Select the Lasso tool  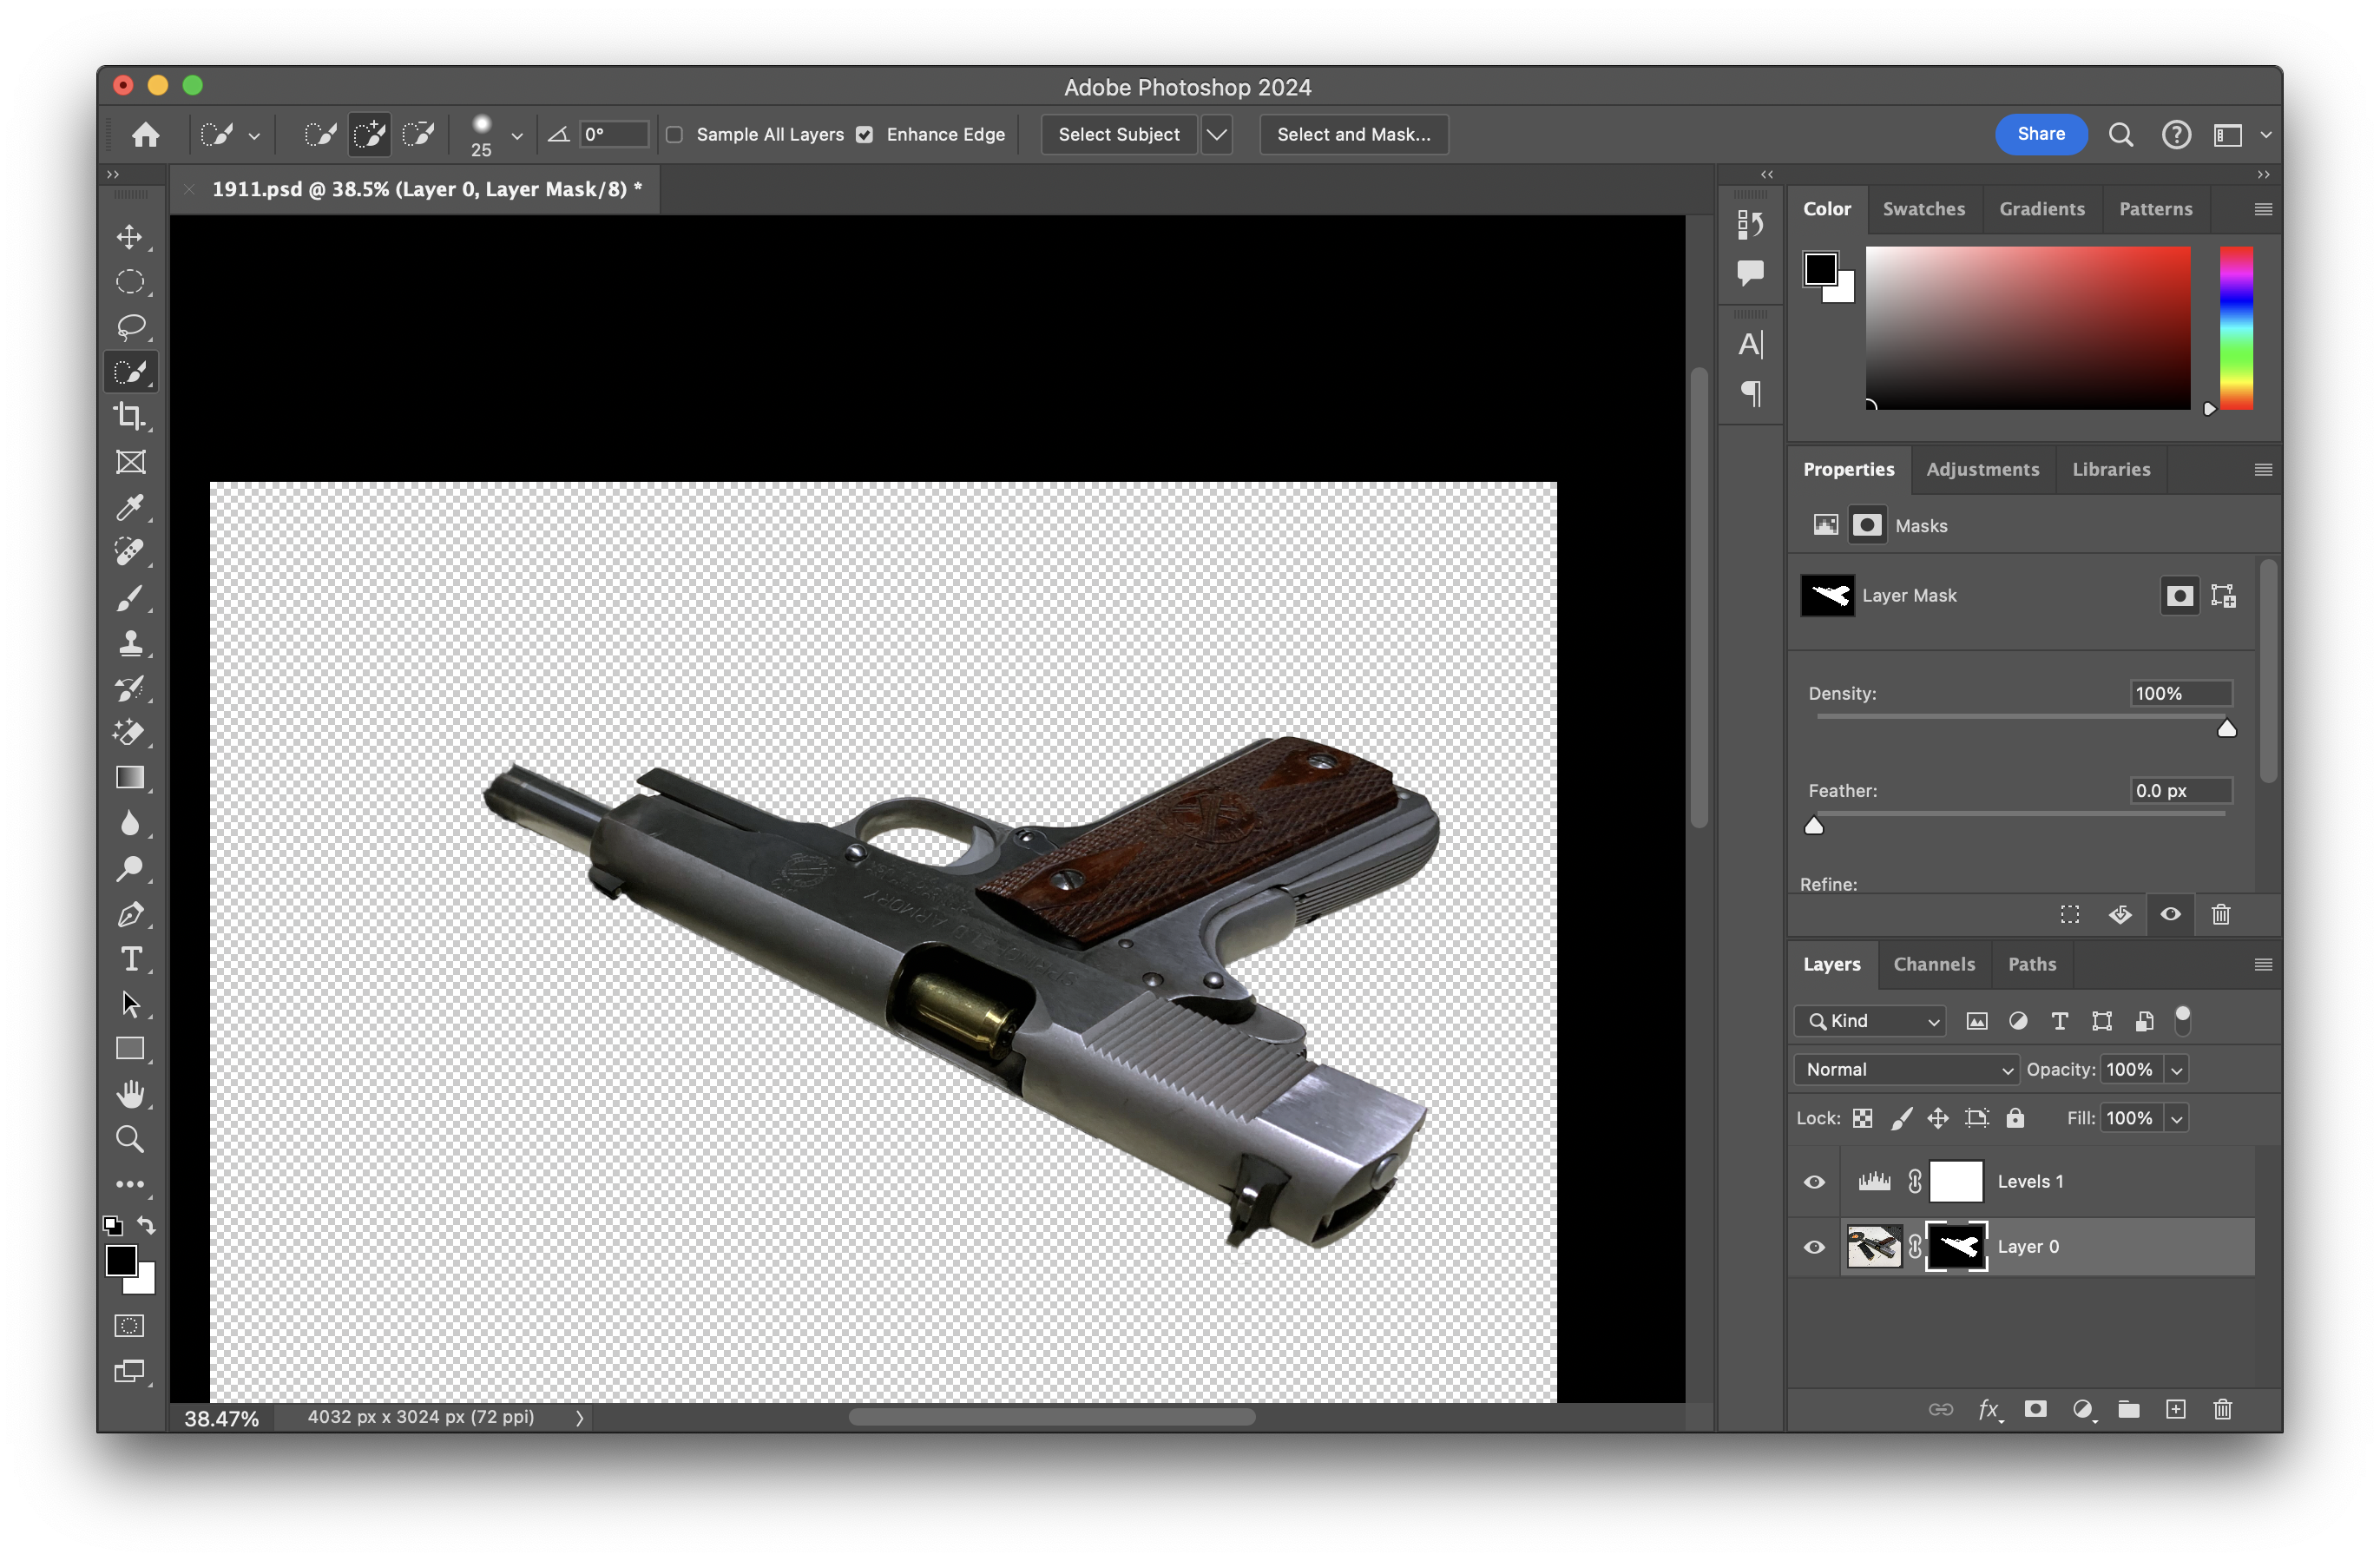[129, 326]
